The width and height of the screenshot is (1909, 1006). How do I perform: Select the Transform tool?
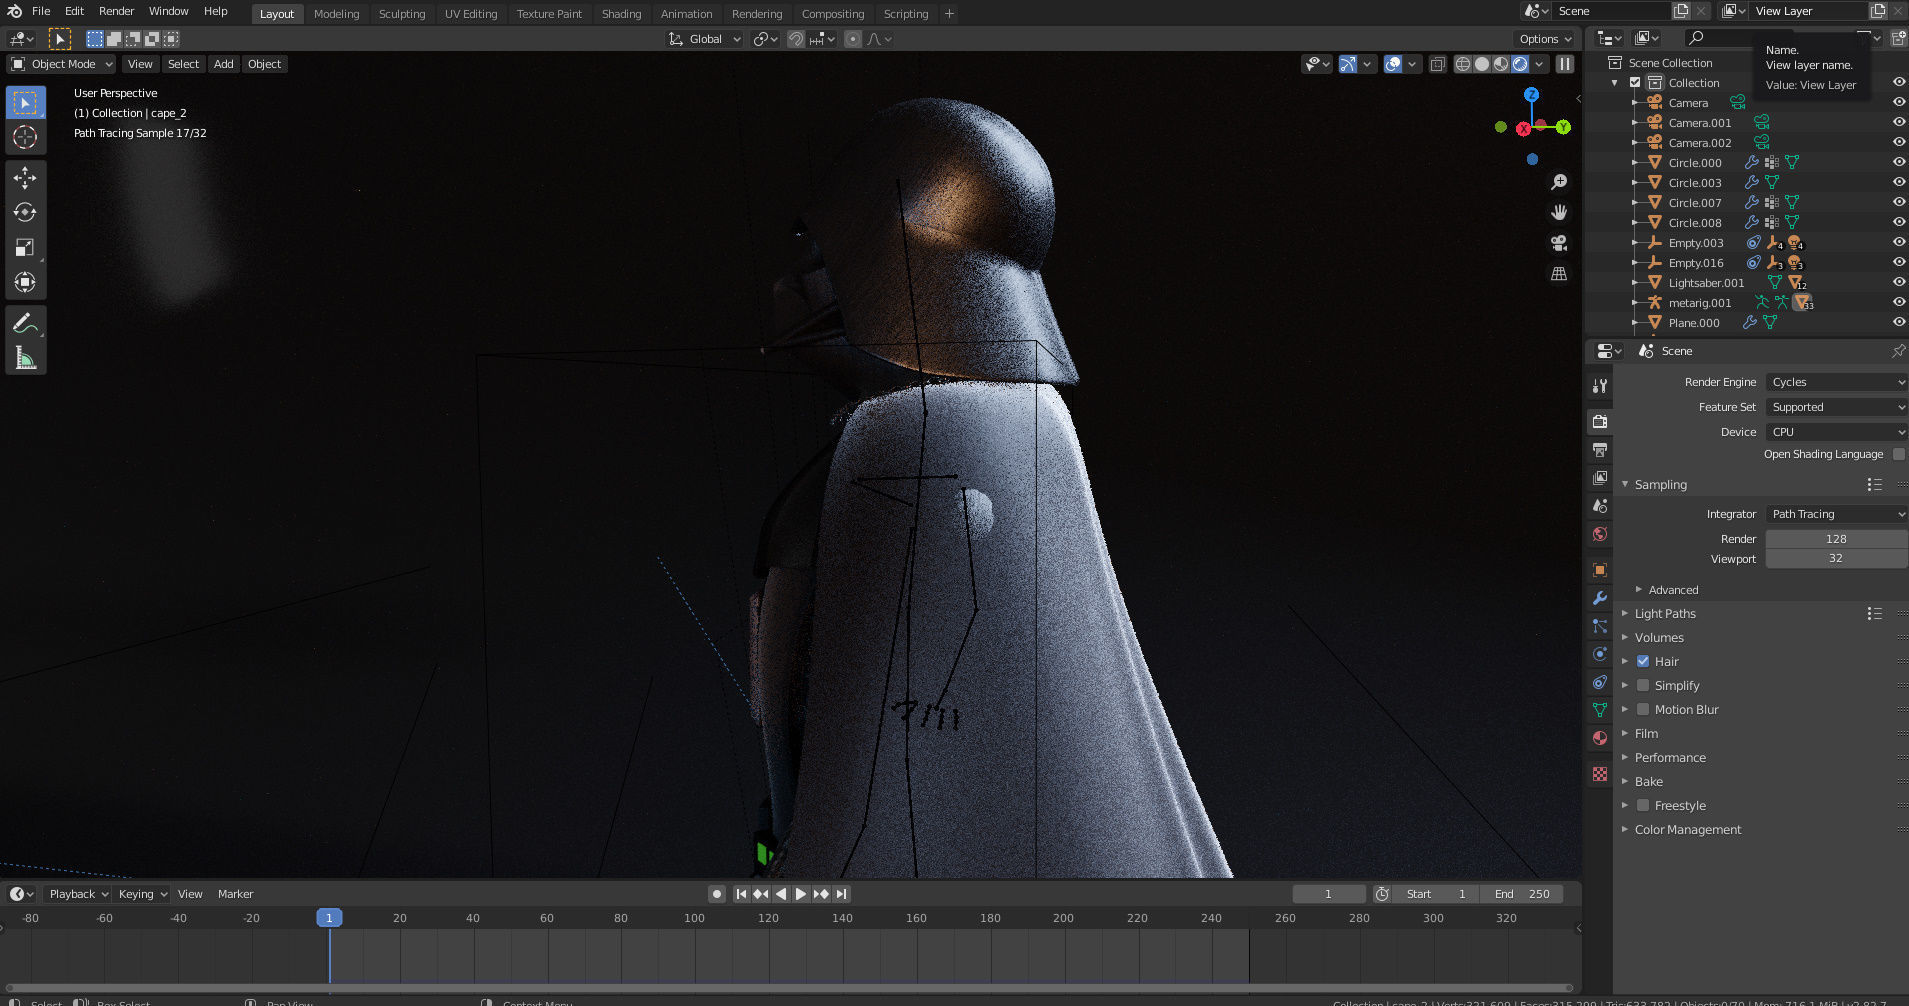(x=25, y=283)
